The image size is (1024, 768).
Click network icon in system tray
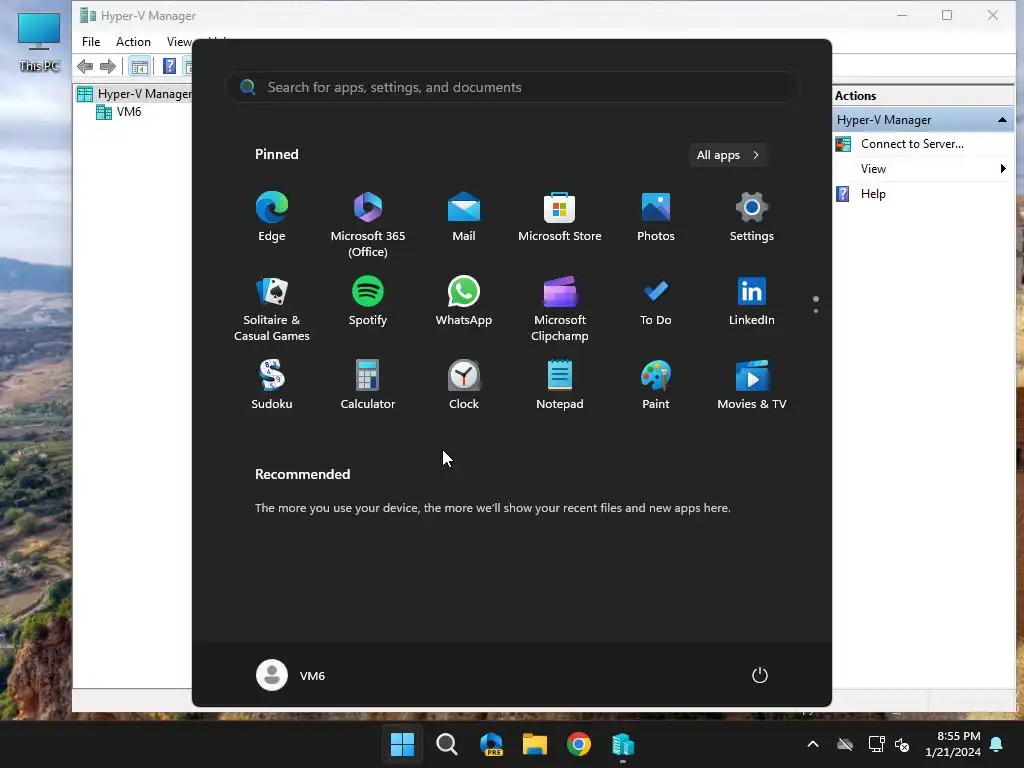click(x=876, y=744)
